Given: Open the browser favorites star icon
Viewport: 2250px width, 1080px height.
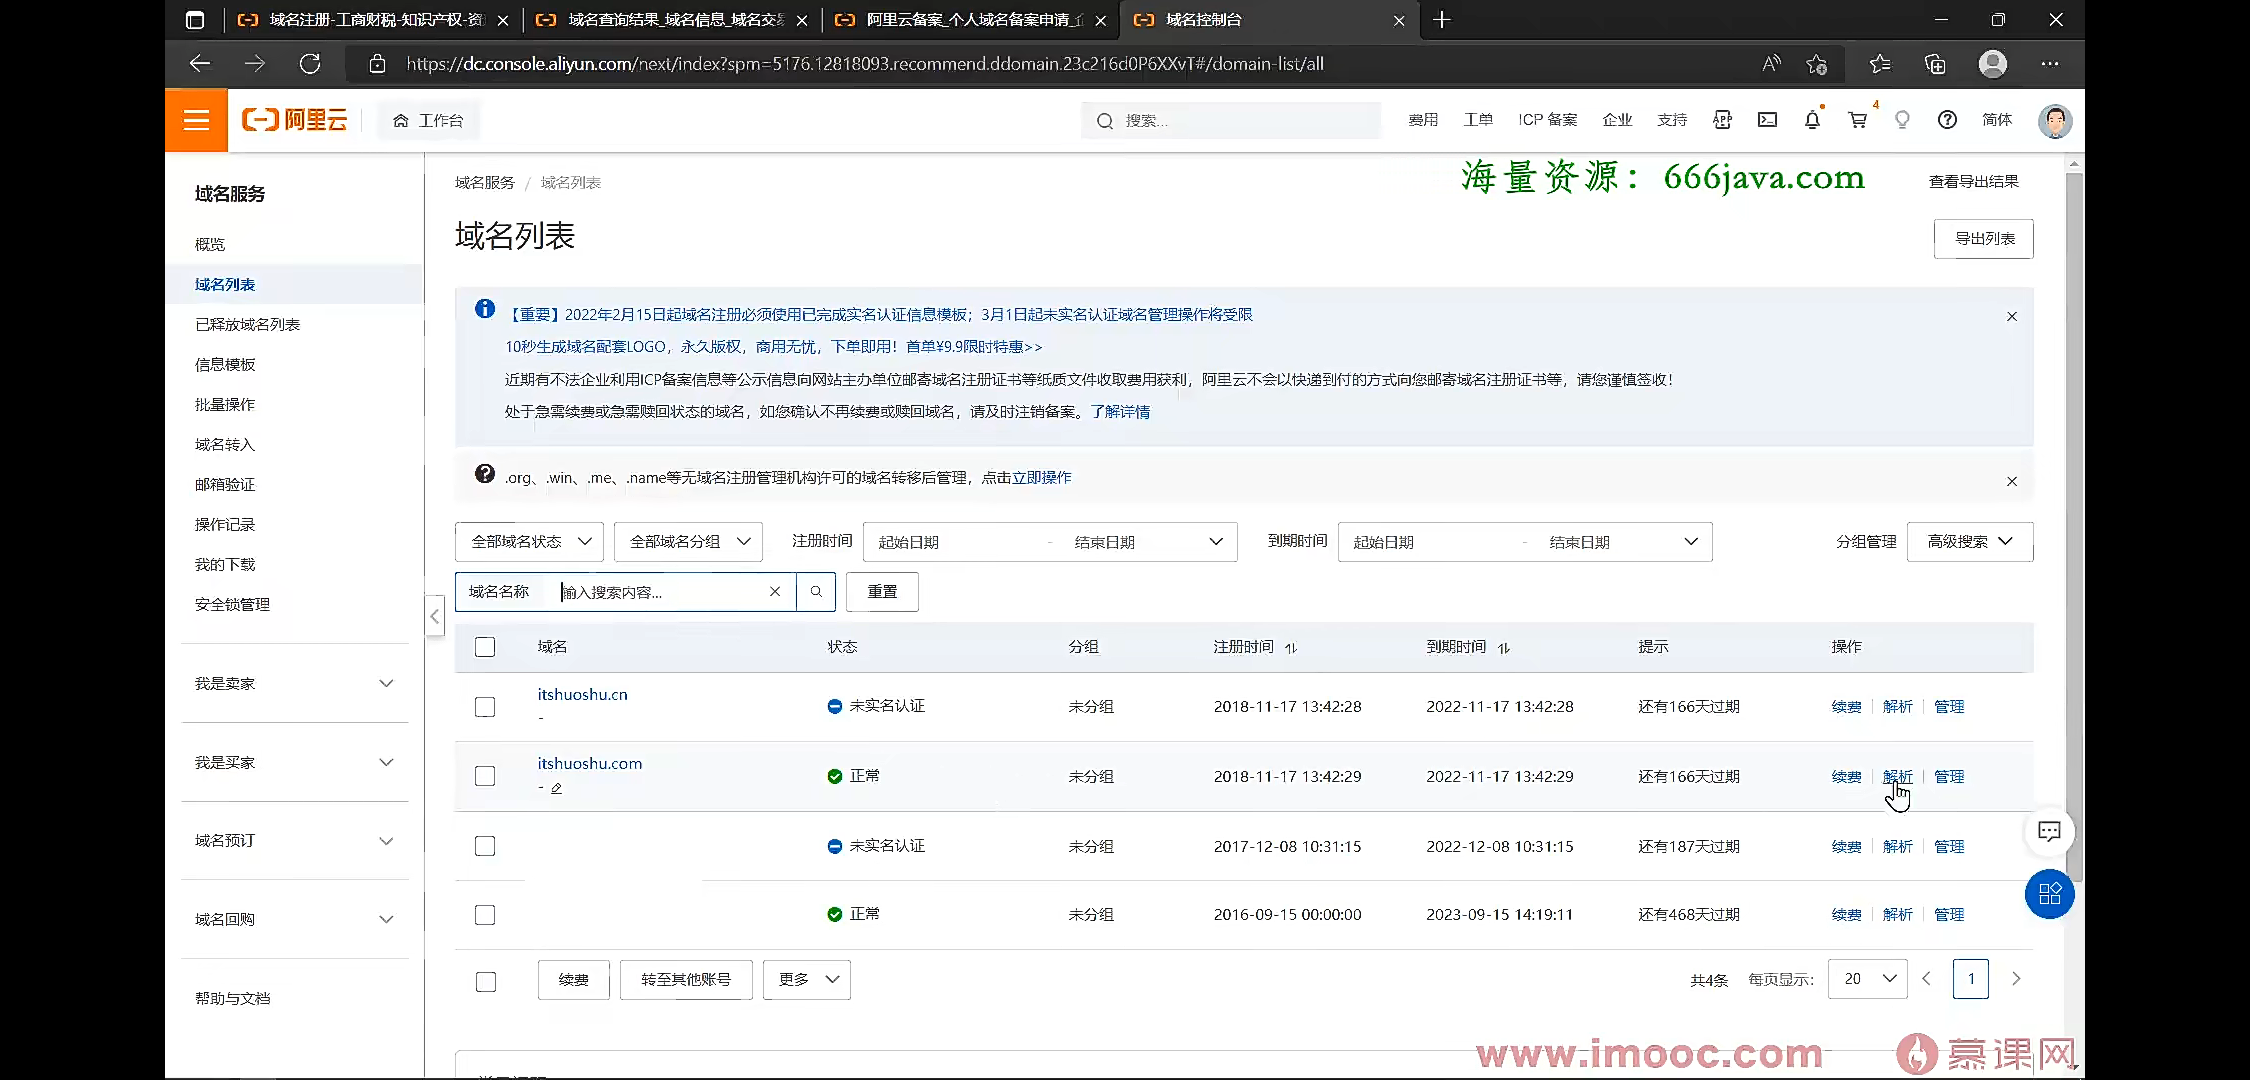Looking at the screenshot, I should point(1880,64).
